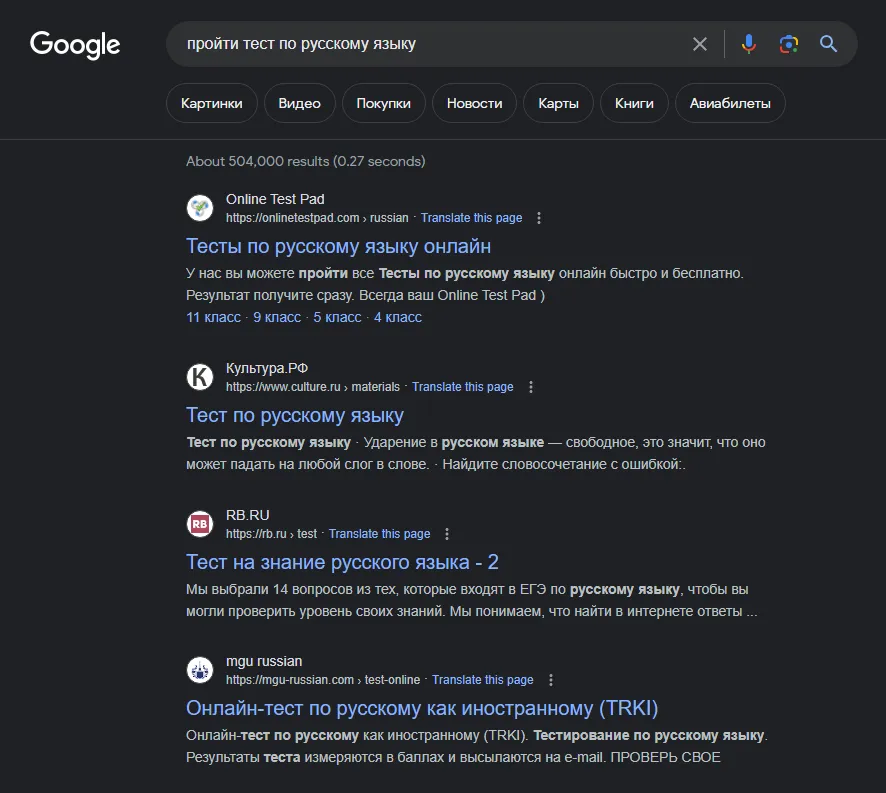This screenshot has height=793, width=886.
Task: Switch to the Картинки tab
Action: (212, 103)
